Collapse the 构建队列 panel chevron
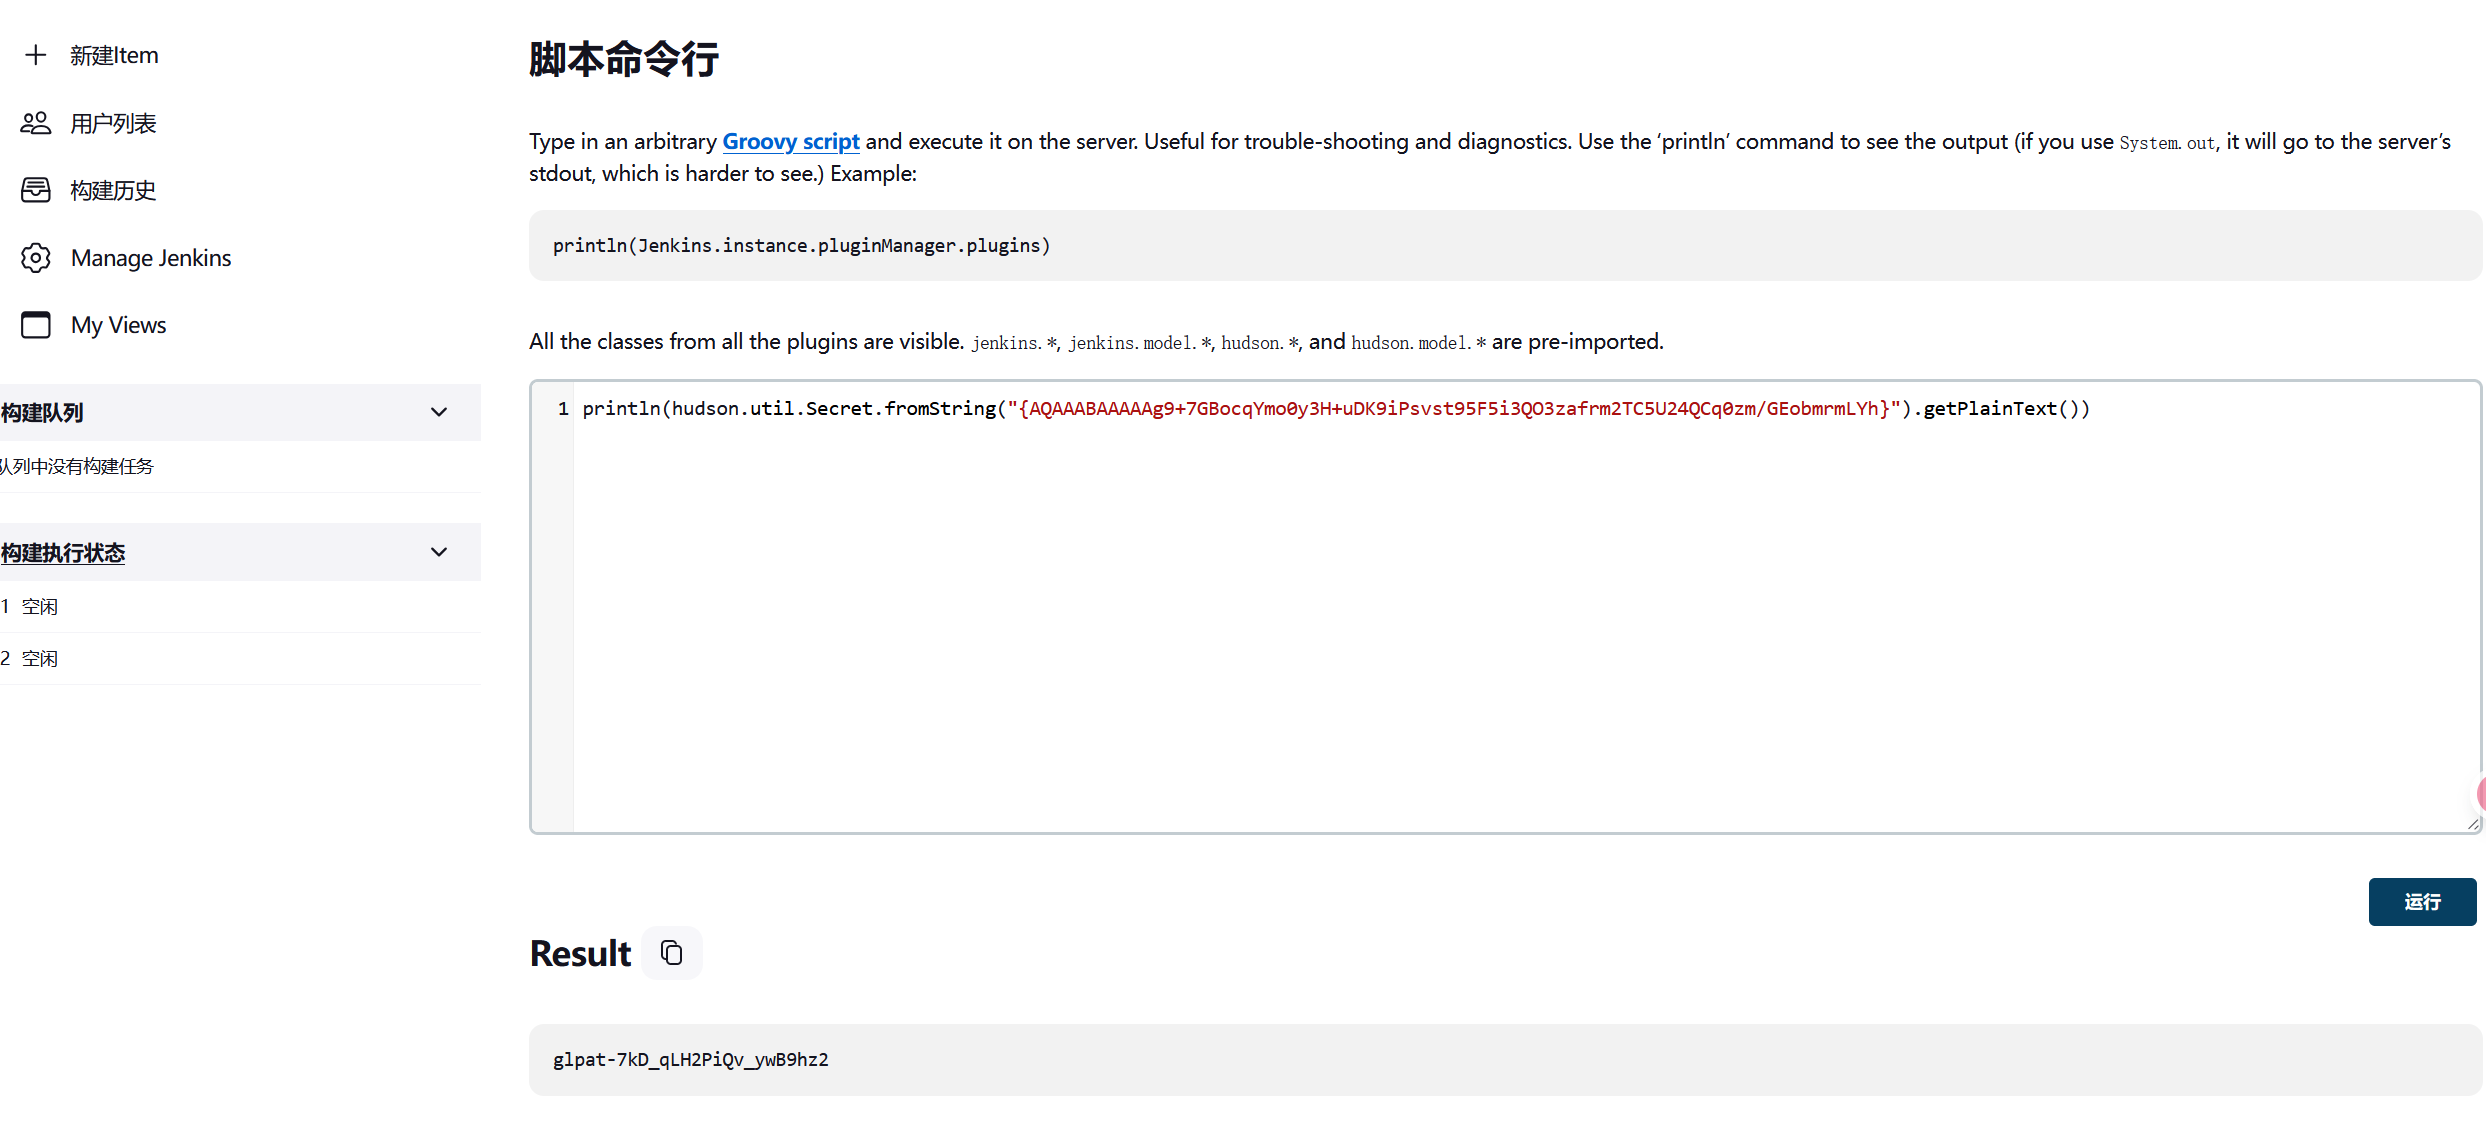Viewport: 2486px width, 1141px height. coord(439,412)
